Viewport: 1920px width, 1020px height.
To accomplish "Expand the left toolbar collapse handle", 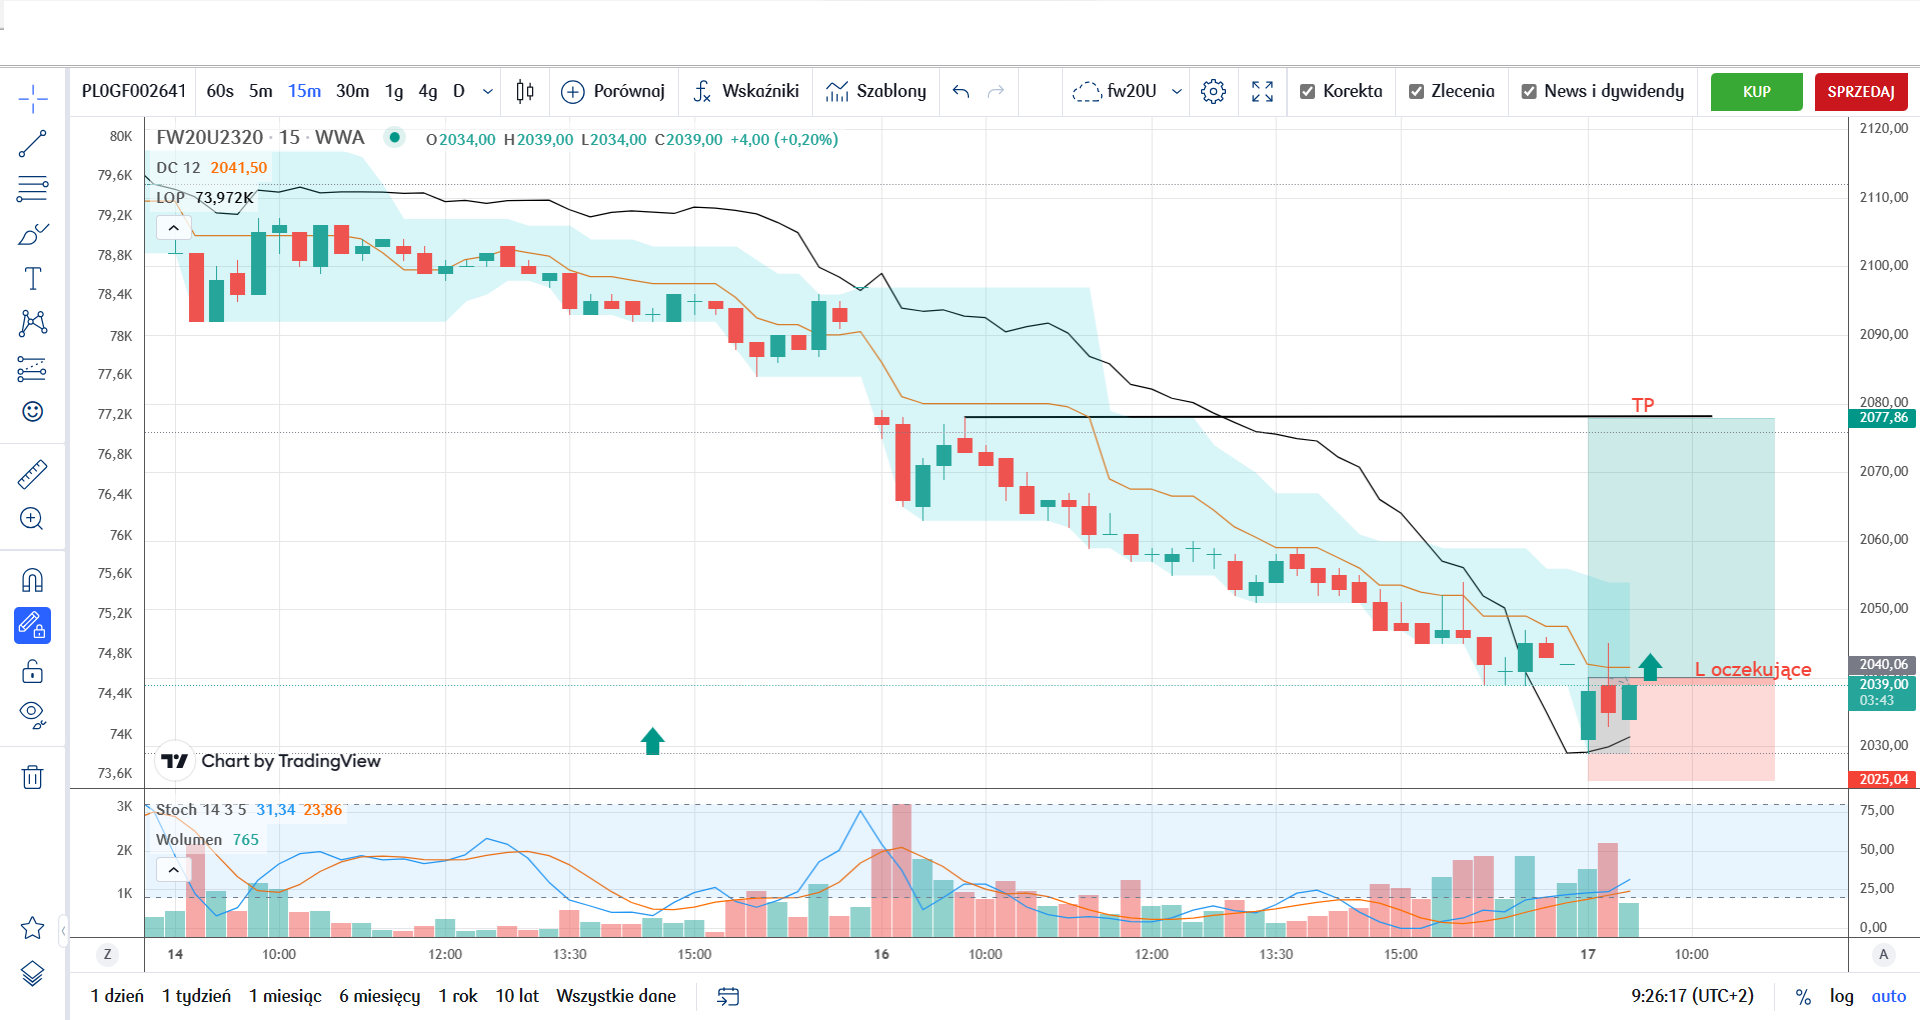I will (64, 930).
